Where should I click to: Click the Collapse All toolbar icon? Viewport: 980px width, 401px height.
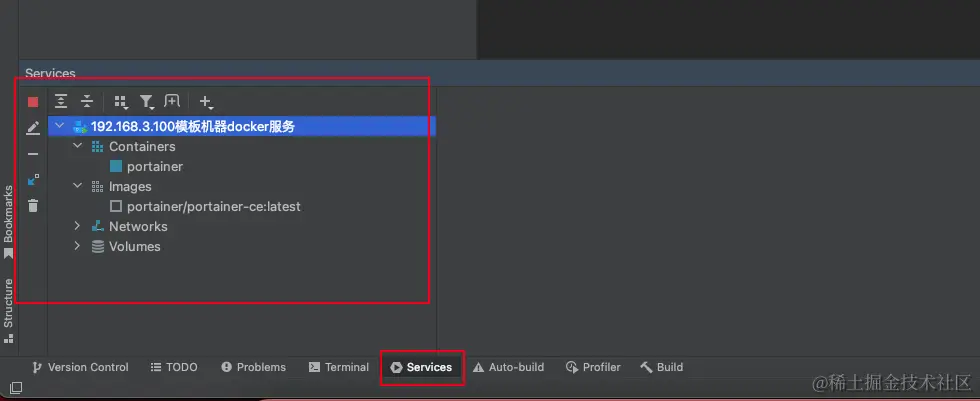pos(87,101)
